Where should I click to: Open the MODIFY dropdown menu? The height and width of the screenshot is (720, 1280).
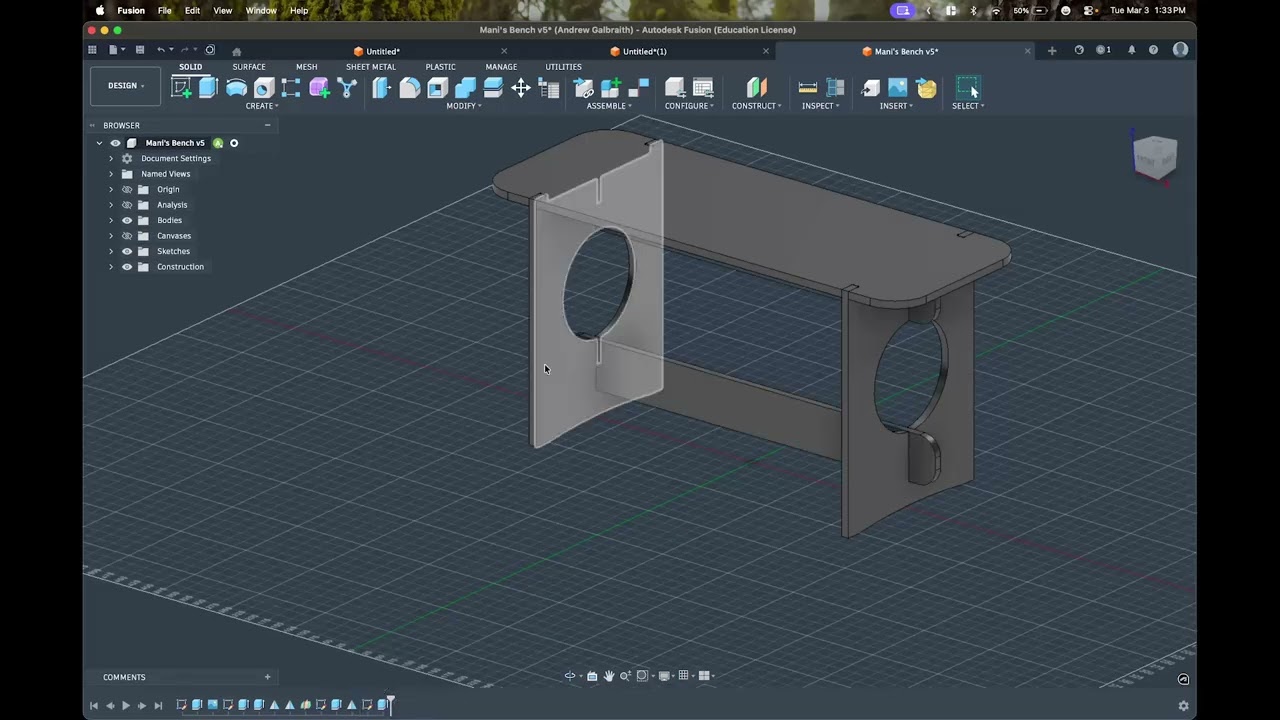463,106
